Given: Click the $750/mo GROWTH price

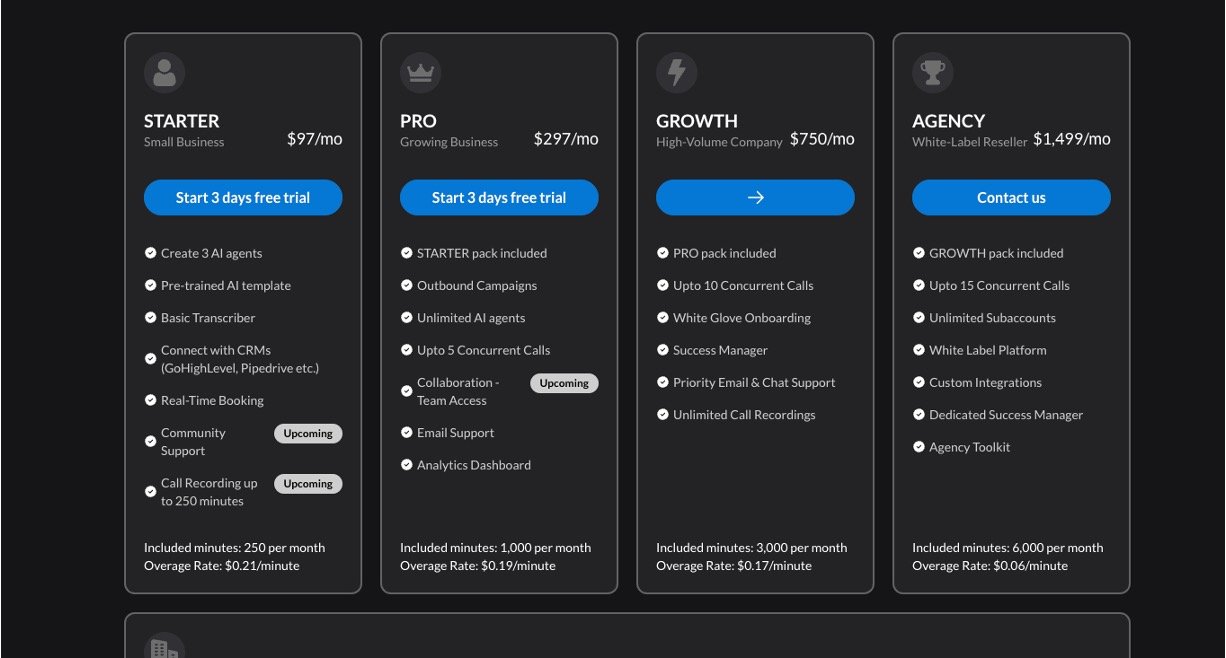Looking at the screenshot, I should (822, 139).
